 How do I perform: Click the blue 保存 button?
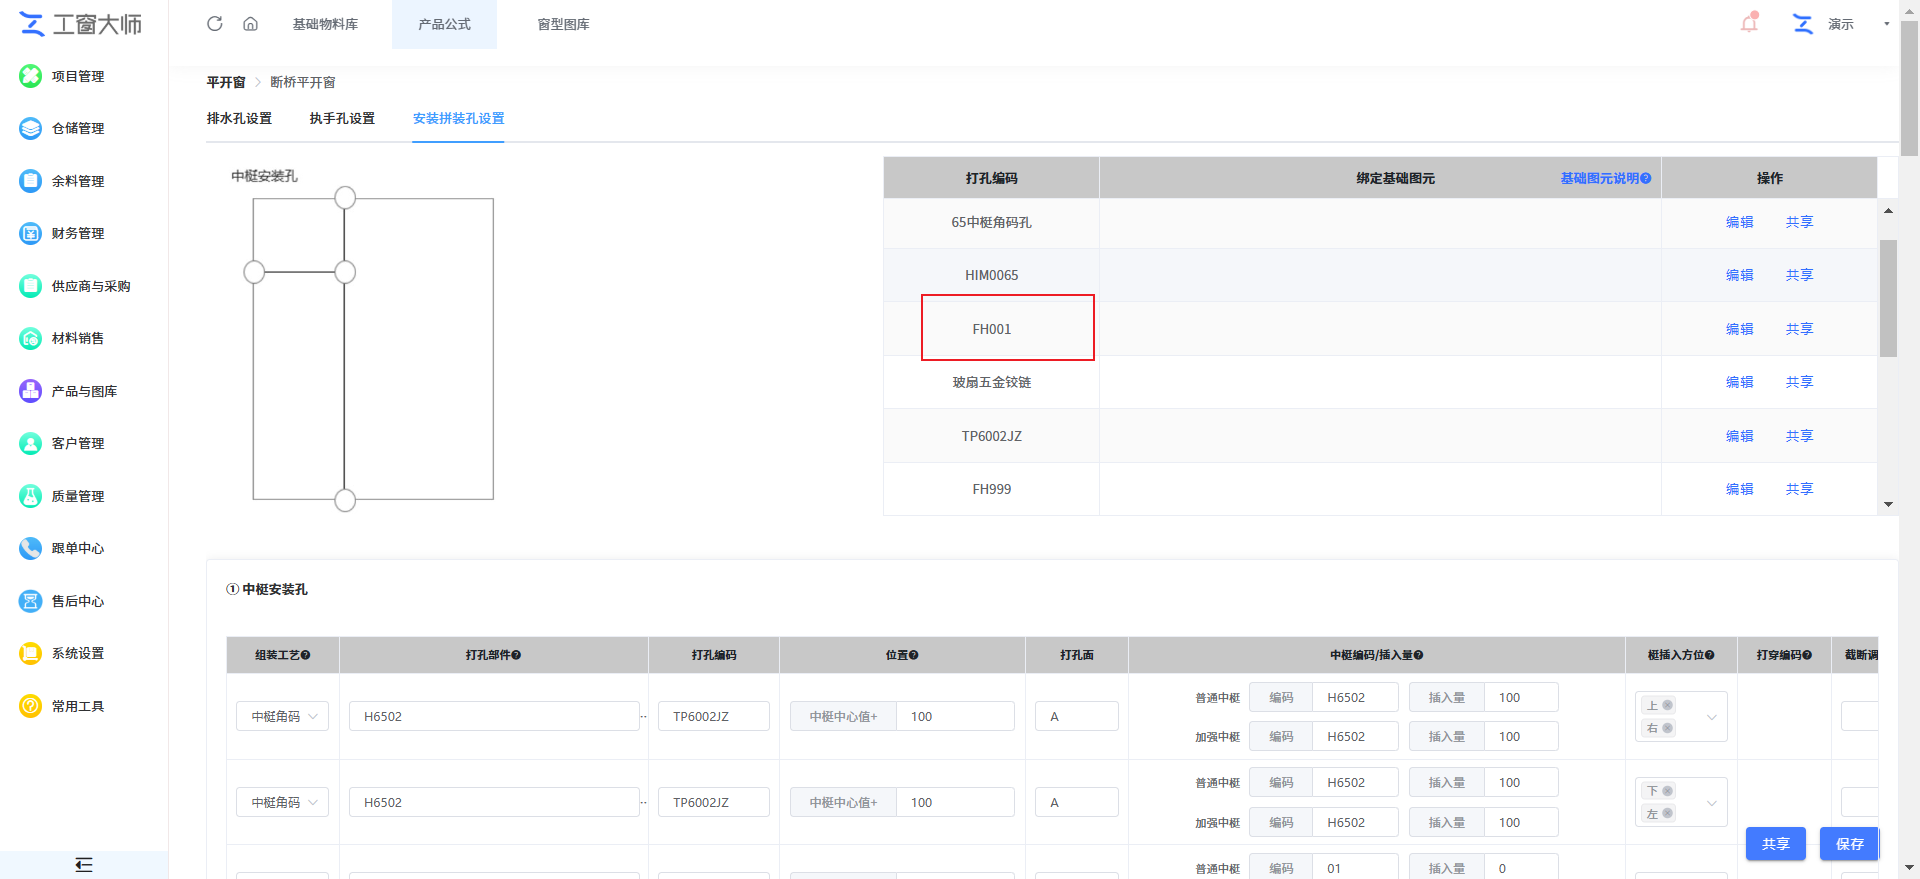1849,844
